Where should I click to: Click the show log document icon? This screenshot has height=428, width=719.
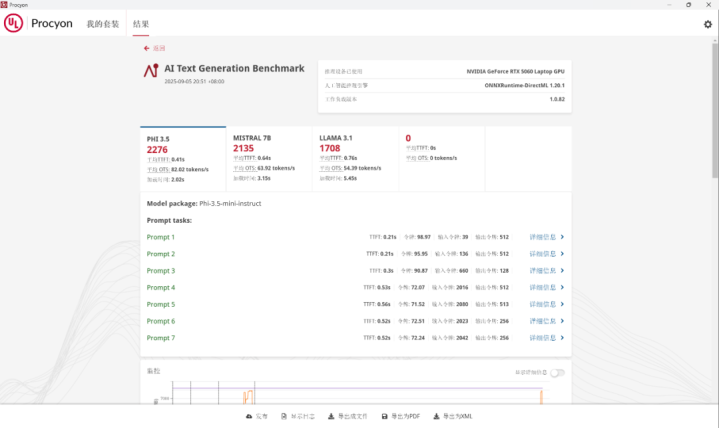(284, 416)
